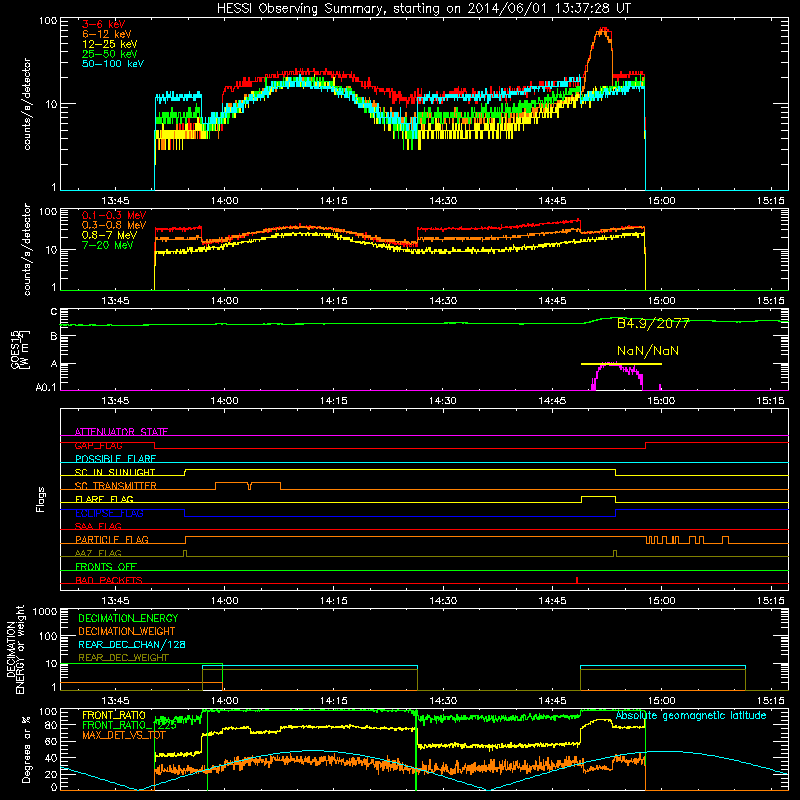Viewport: 800px width, 800px height.
Task: Click the 13:45 tick label under keV panel
Action: coord(115,201)
